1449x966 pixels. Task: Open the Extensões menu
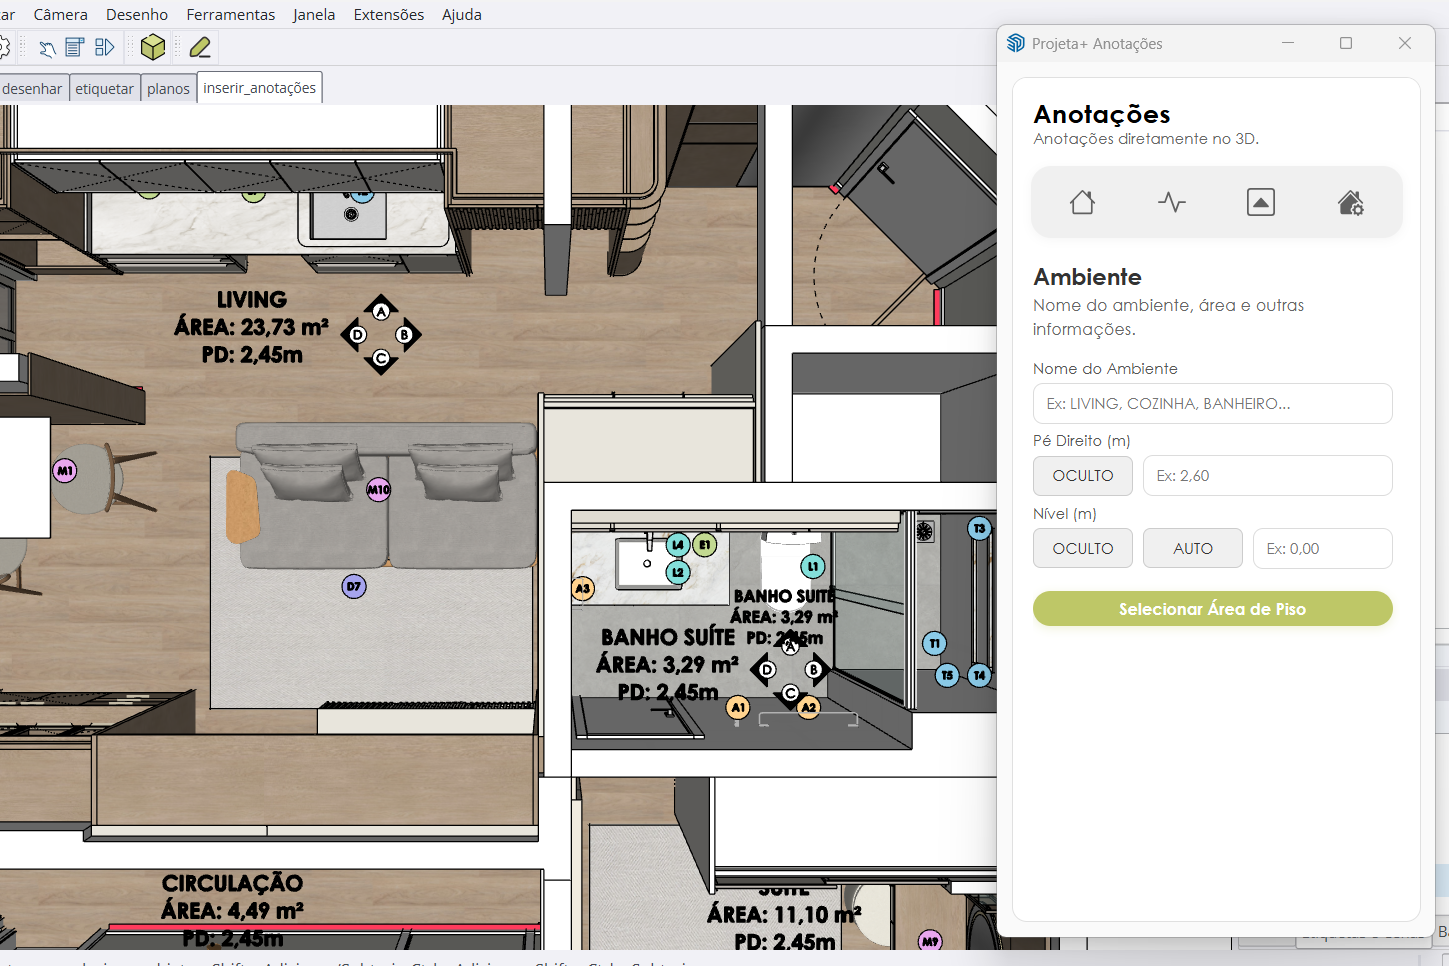pos(388,14)
